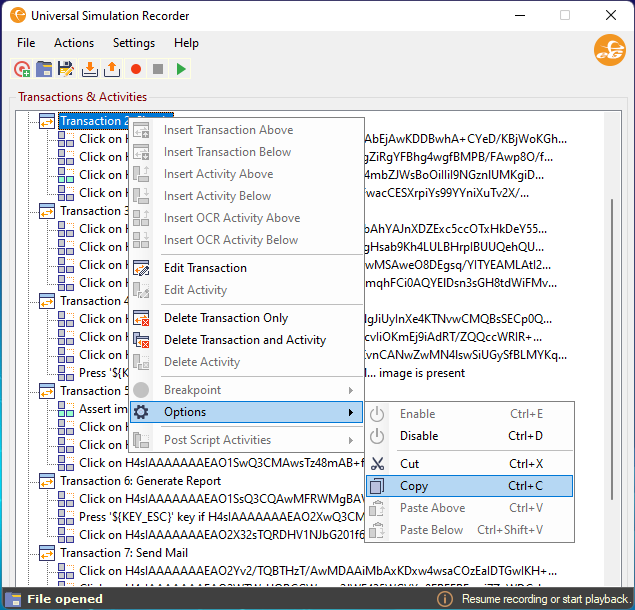Open the Options submenu entry
Viewport: 635px width, 610px height.
pyautogui.click(x=244, y=412)
